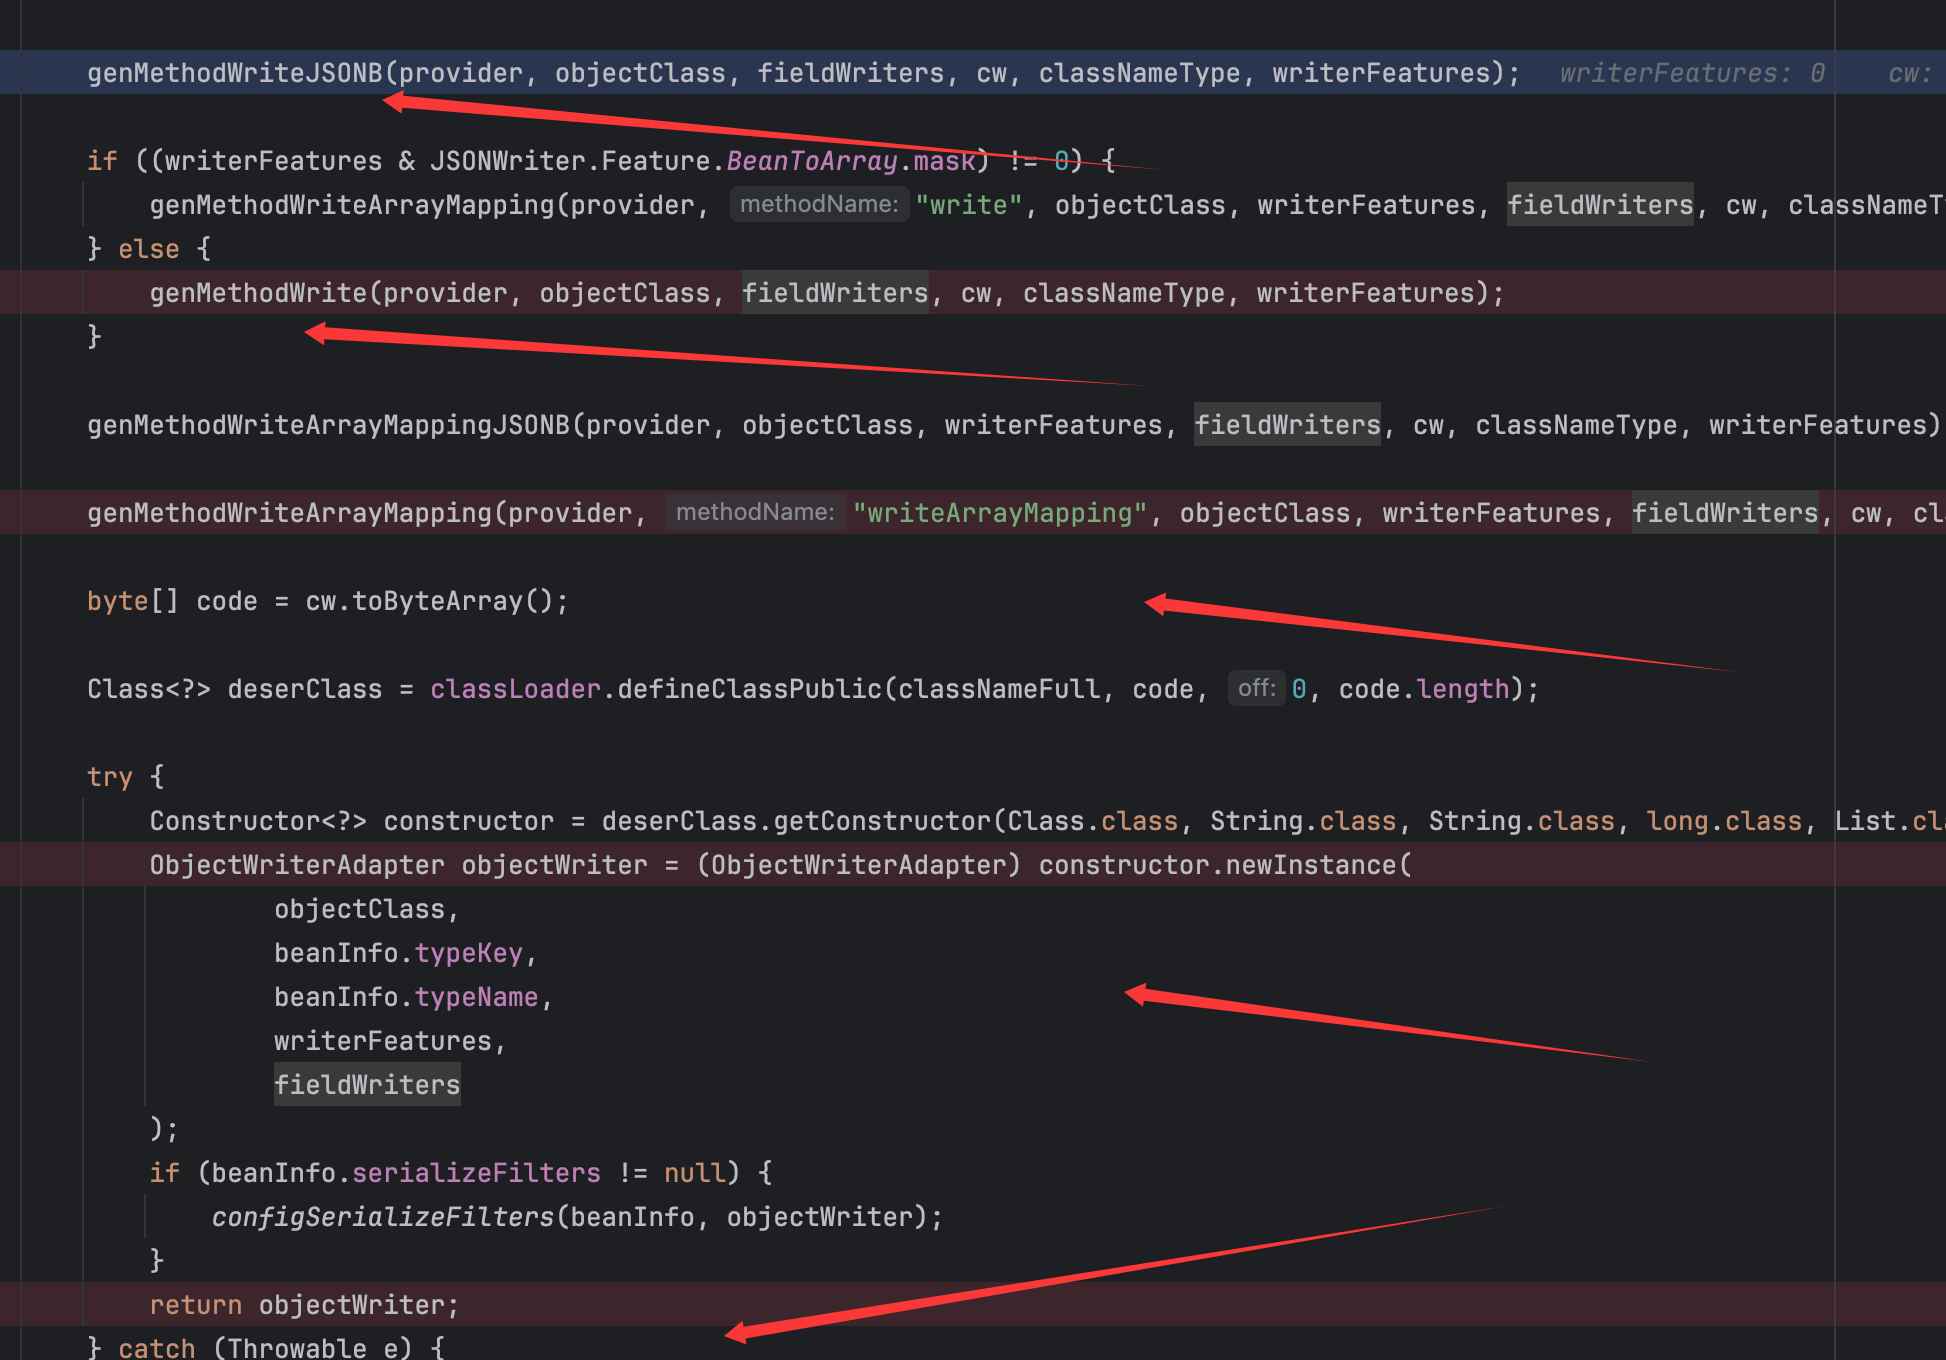Screen dimensions: 1946x1360
Task: Click the toByteArray method call
Action: (437, 601)
